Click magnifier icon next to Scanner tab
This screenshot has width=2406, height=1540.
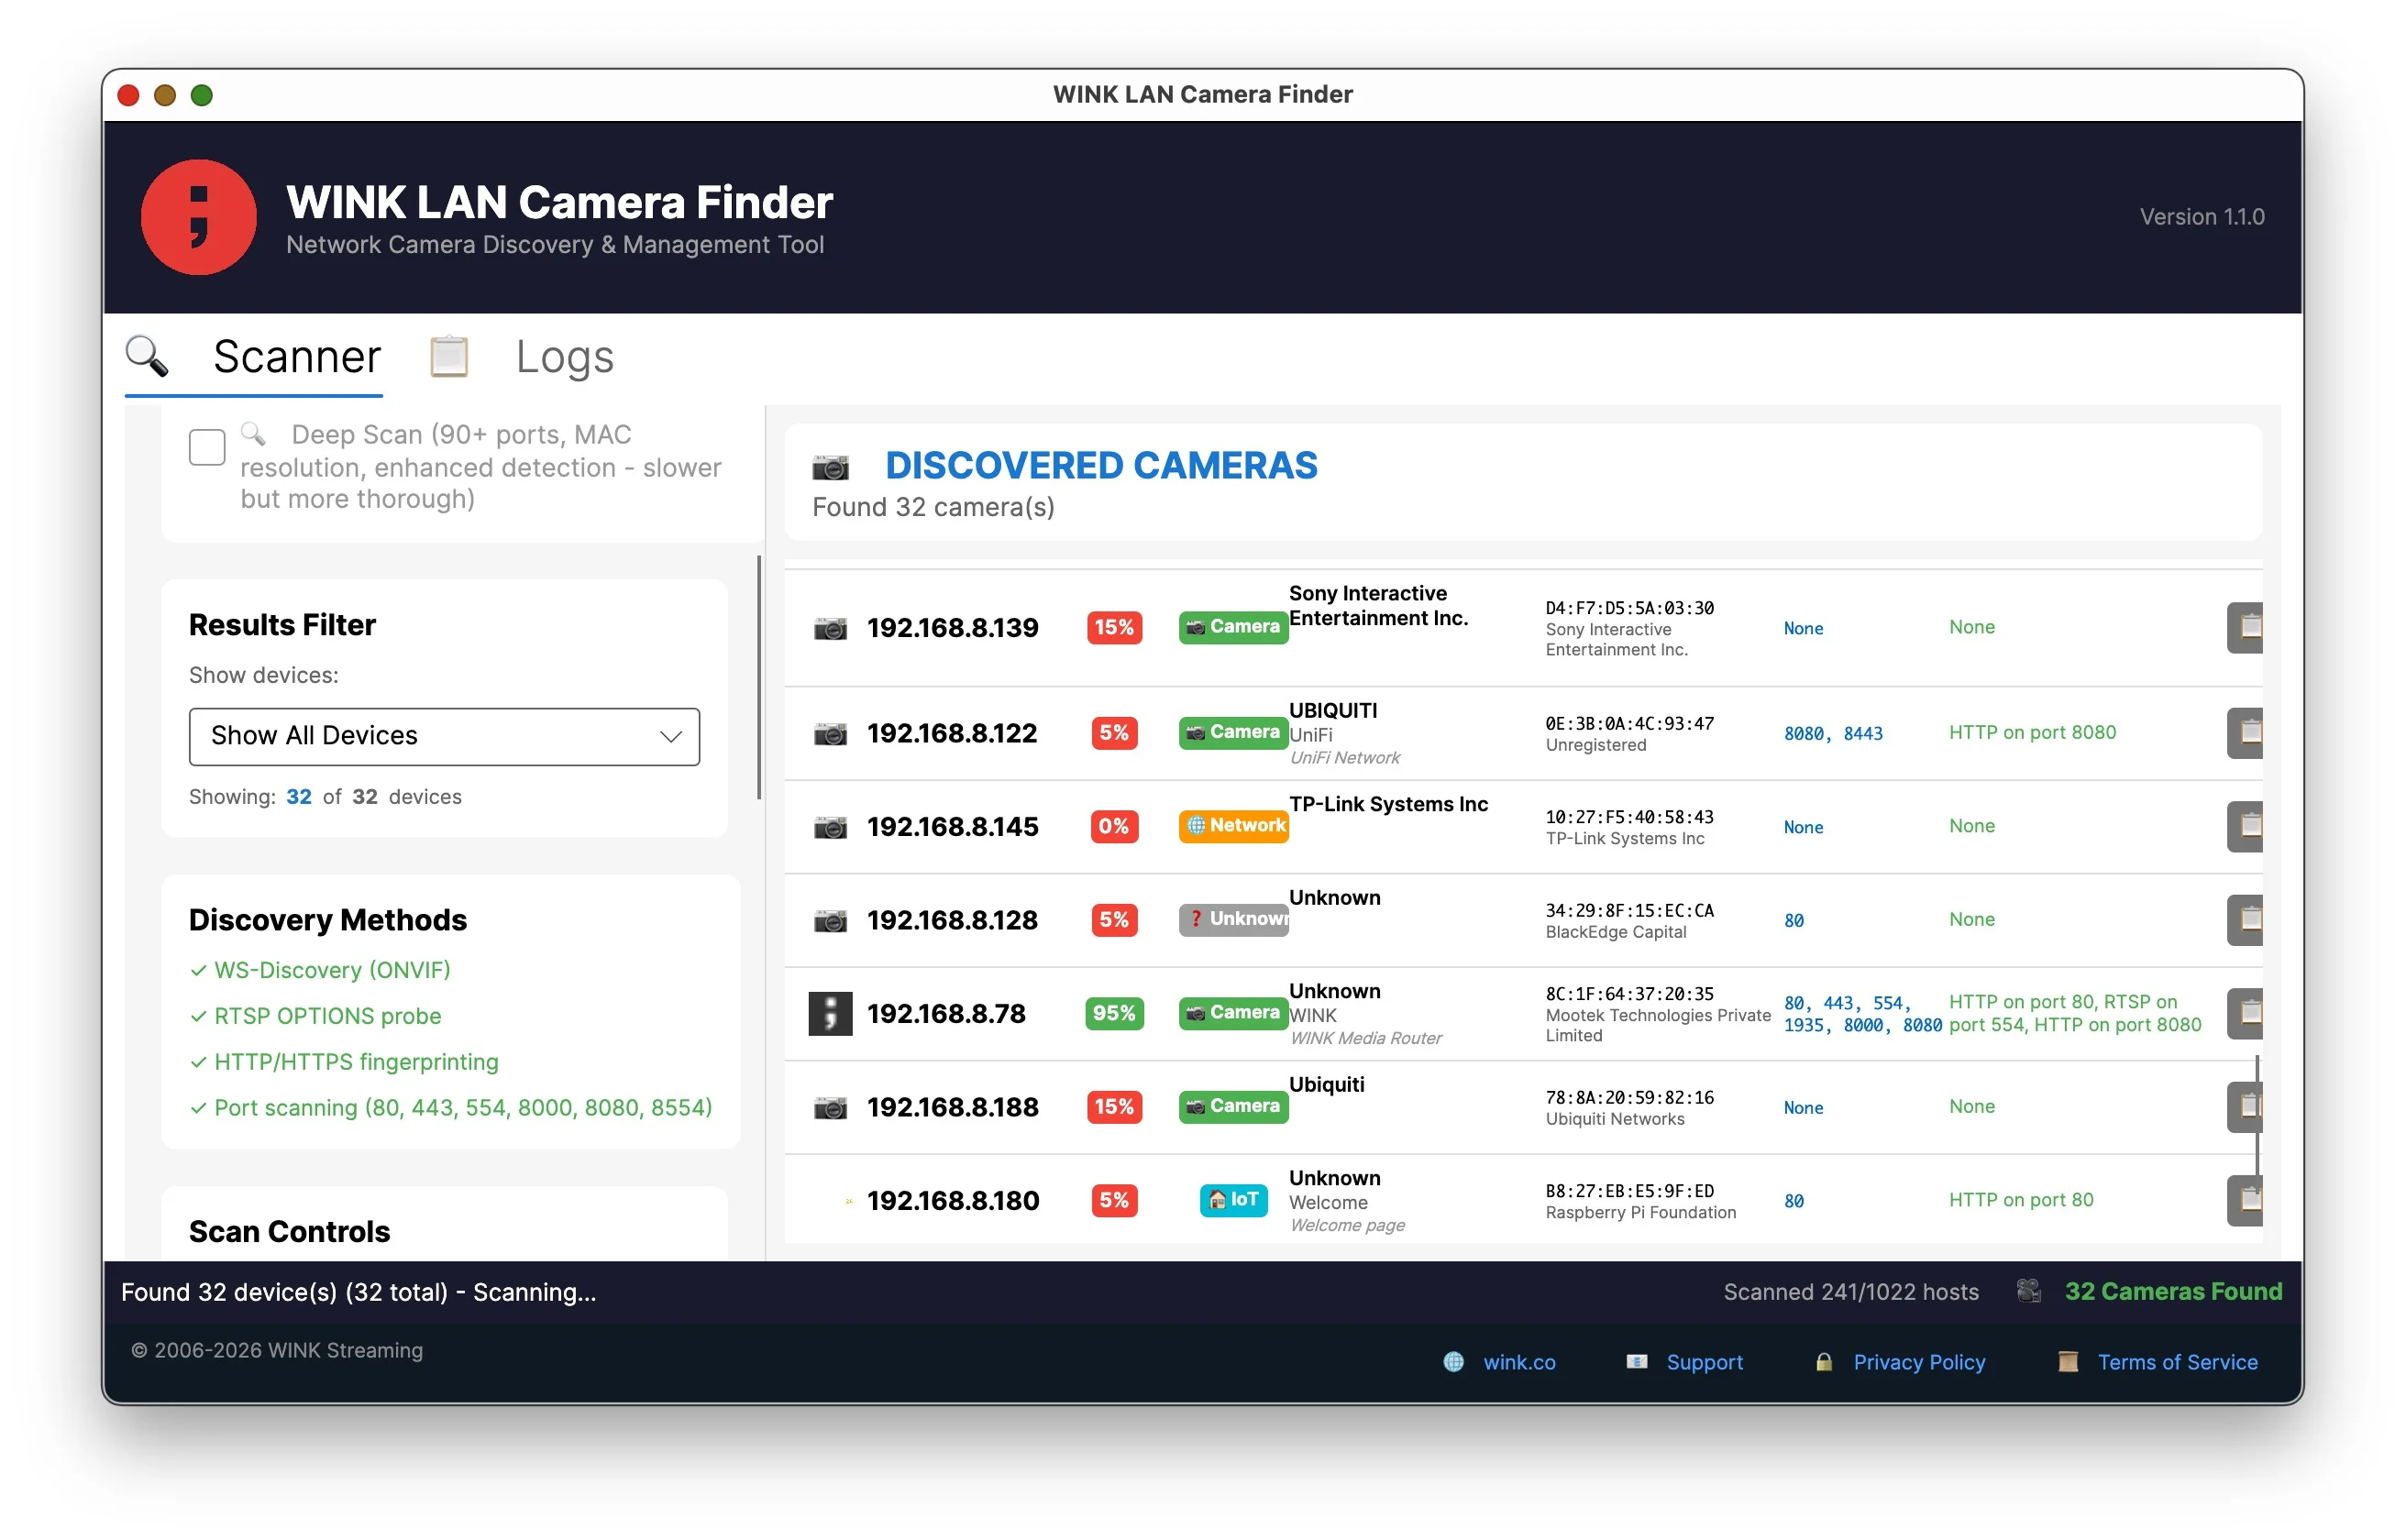(x=147, y=356)
